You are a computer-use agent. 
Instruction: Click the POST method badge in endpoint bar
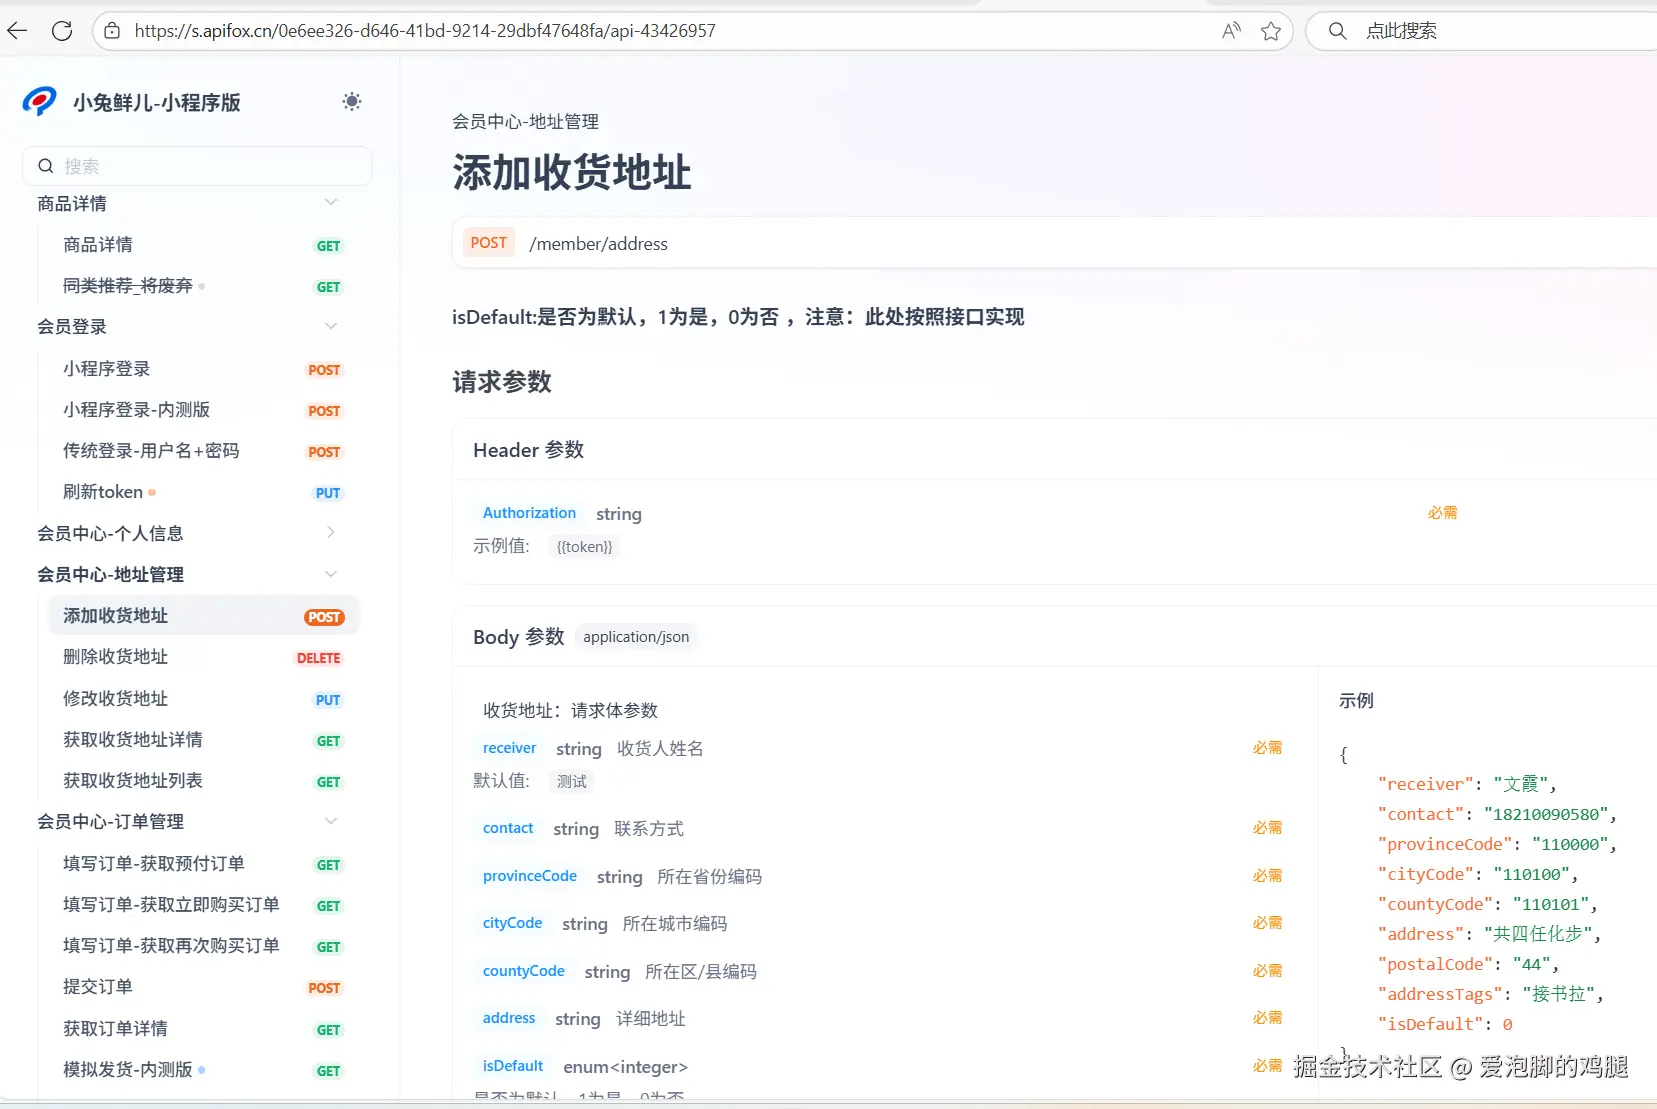[x=489, y=243]
